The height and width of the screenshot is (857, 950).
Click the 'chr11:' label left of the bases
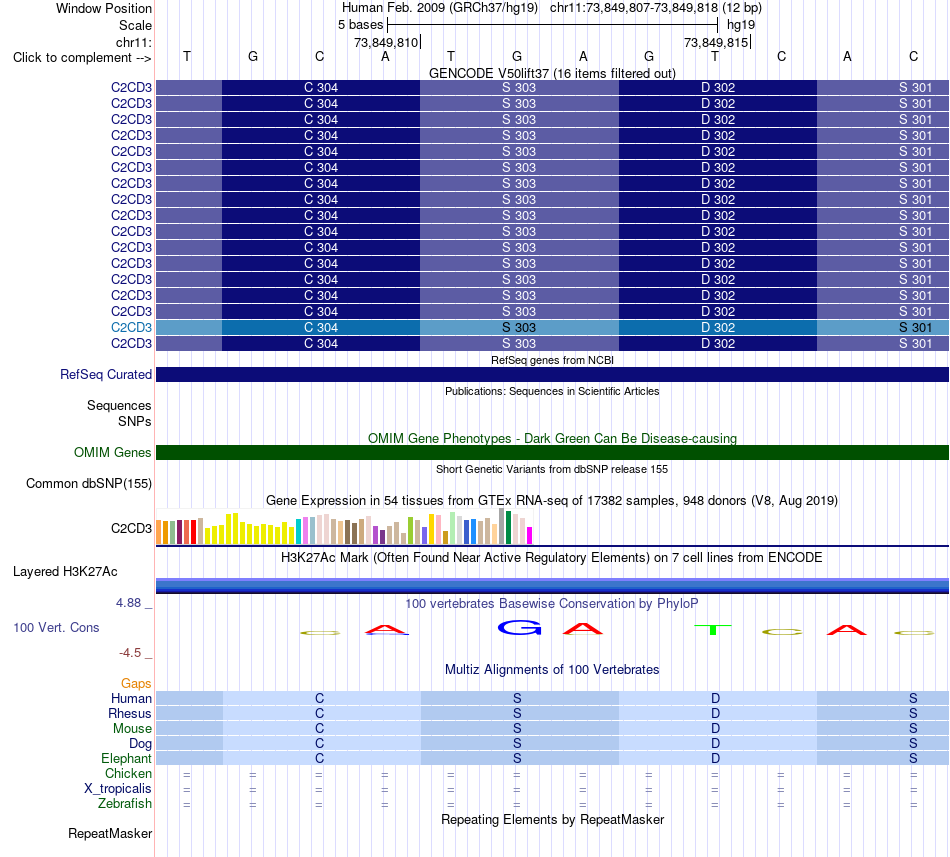[134, 42]
